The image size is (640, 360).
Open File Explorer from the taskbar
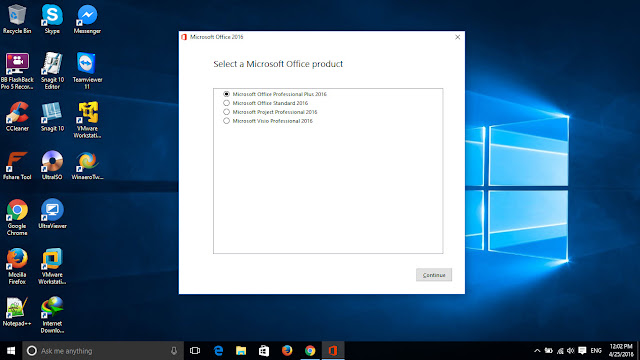pos(241,351)
